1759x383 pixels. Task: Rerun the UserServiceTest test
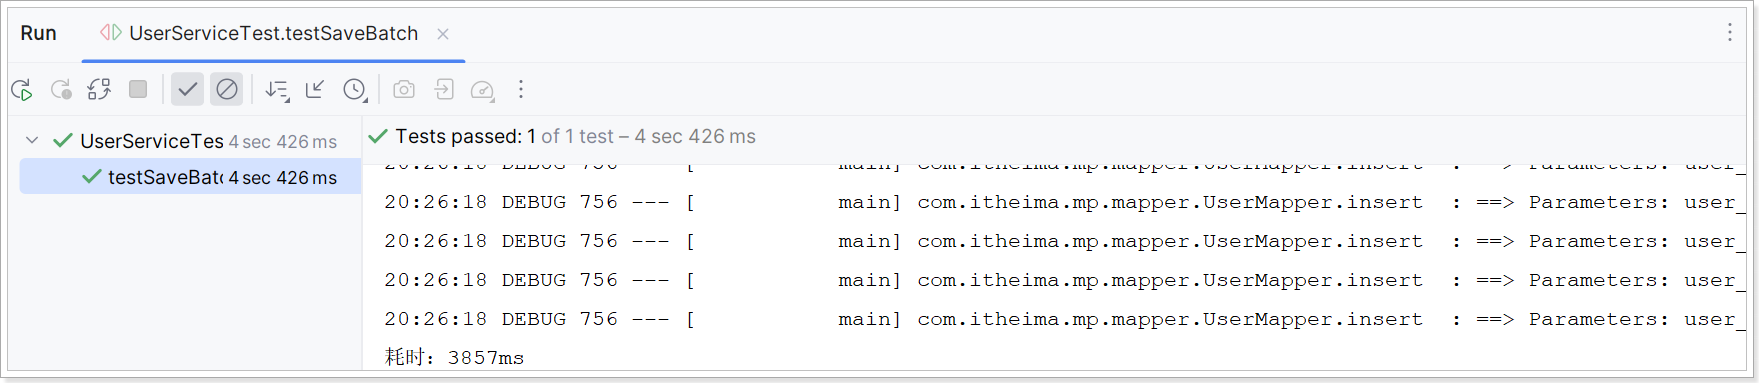pyautogui.click(x=22, y=90)
